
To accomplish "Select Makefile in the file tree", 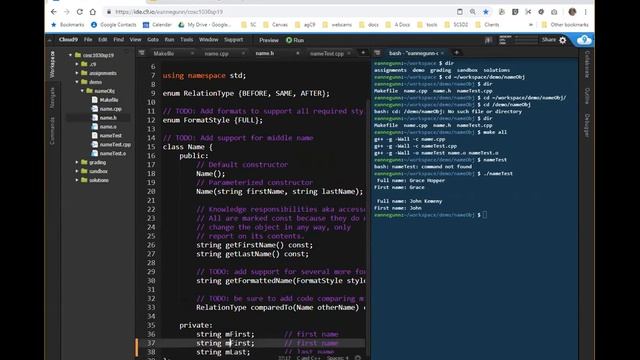I will (109, 100).
